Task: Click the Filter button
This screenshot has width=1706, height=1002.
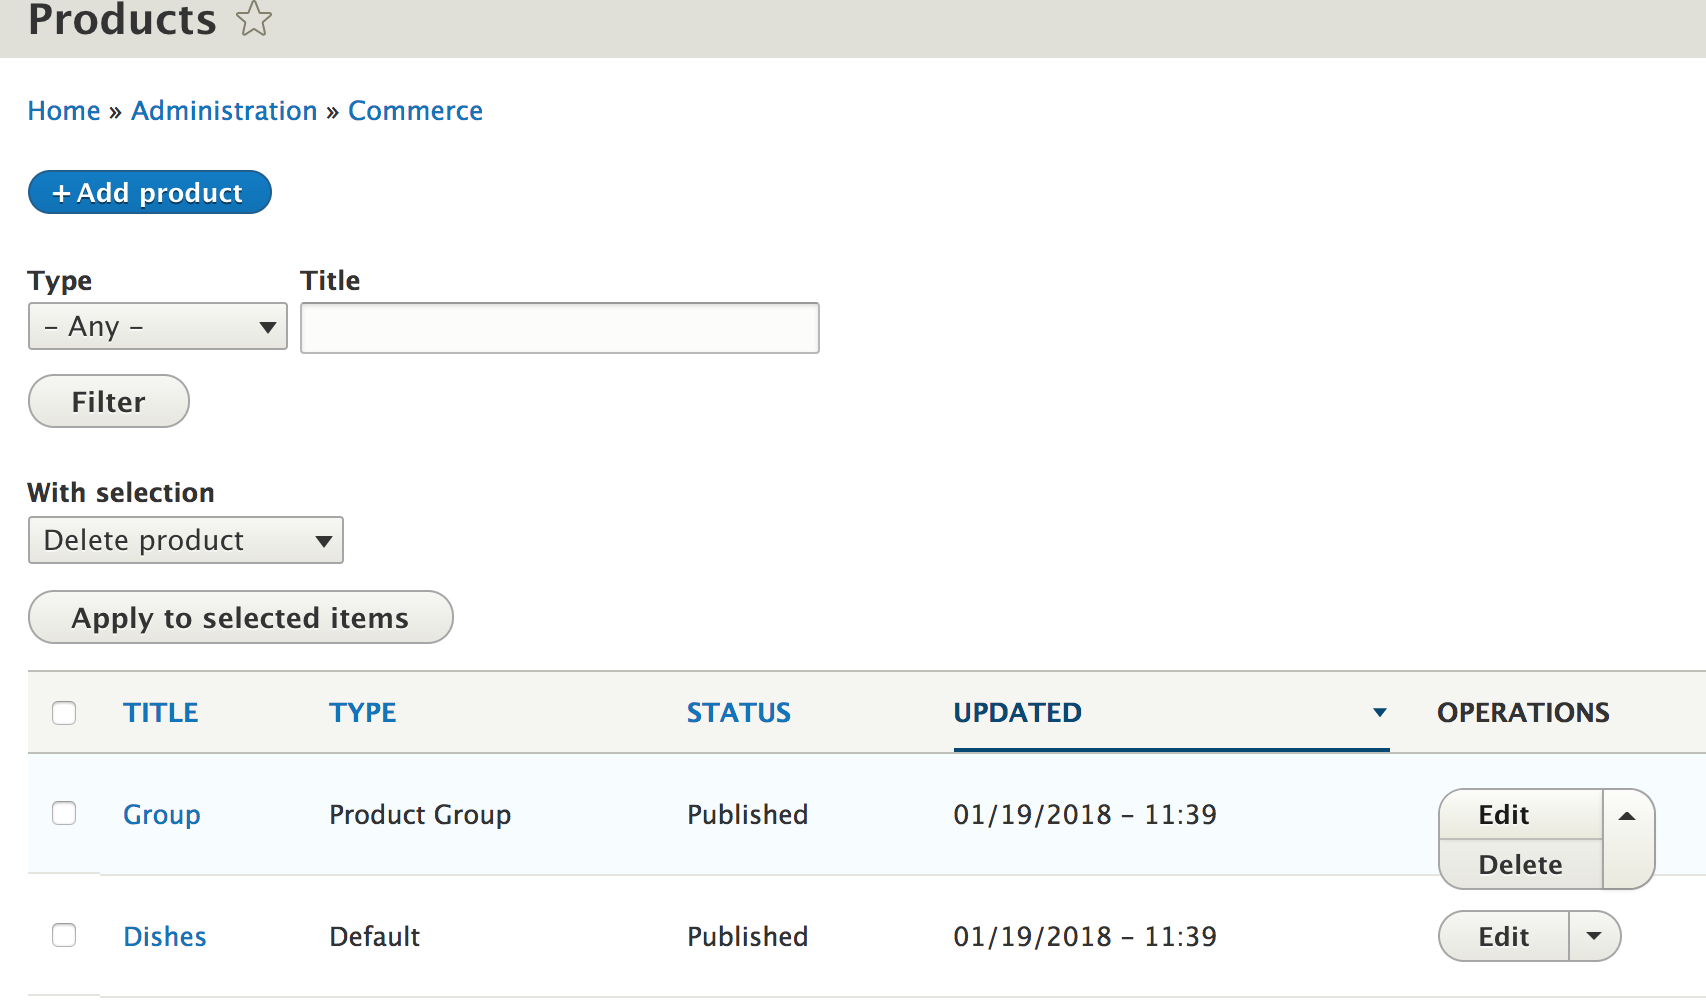Action: [108, 401]
